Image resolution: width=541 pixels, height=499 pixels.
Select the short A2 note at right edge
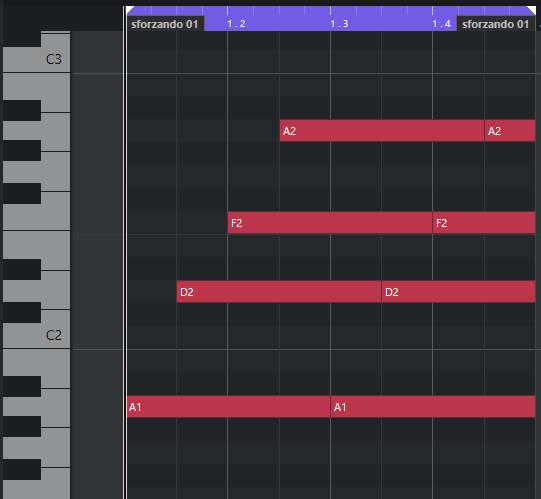point(510,130)
